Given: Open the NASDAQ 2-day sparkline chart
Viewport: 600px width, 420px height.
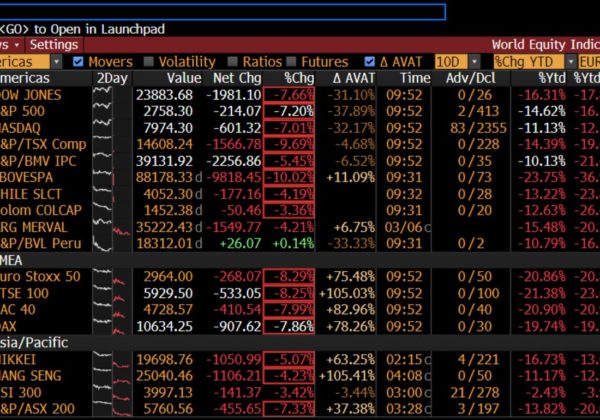Looking at the screenshot, I should coord(112,128).
